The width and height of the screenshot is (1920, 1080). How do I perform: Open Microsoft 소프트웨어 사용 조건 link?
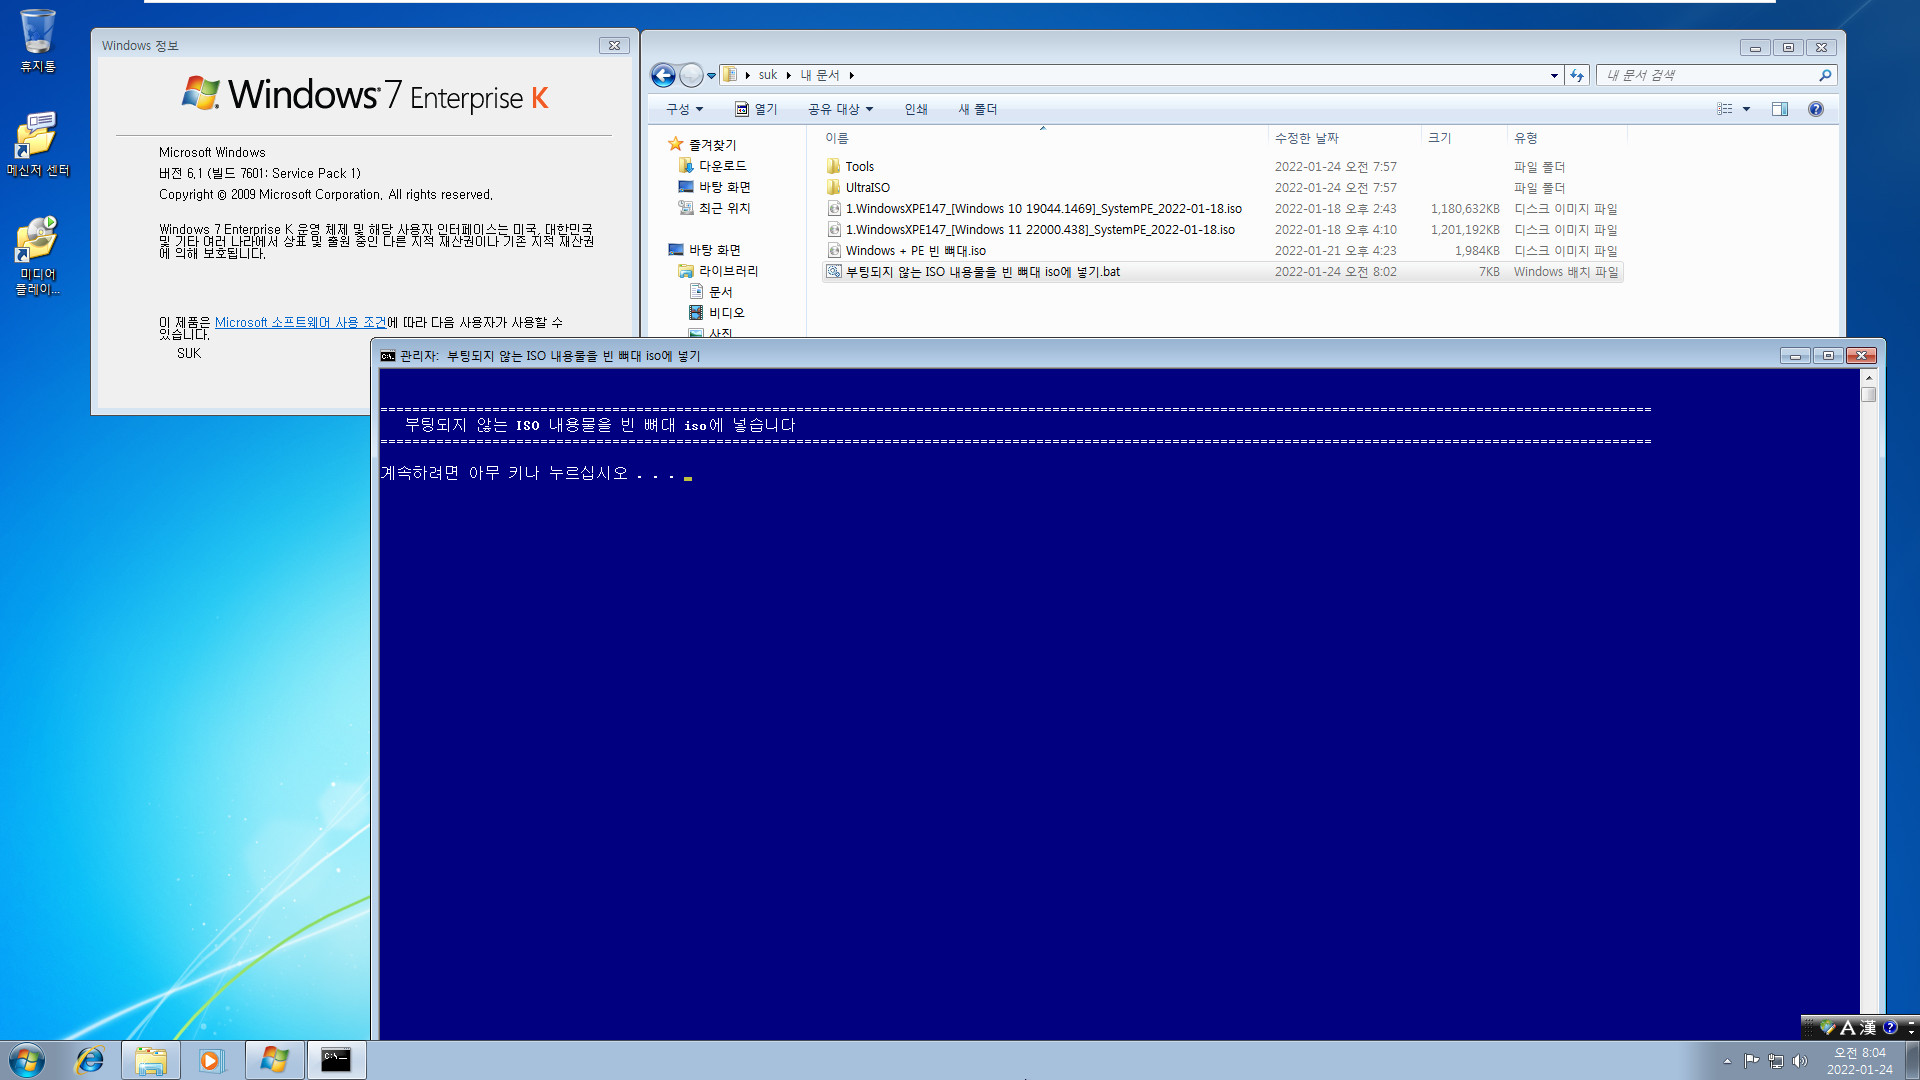click(300, 322)
